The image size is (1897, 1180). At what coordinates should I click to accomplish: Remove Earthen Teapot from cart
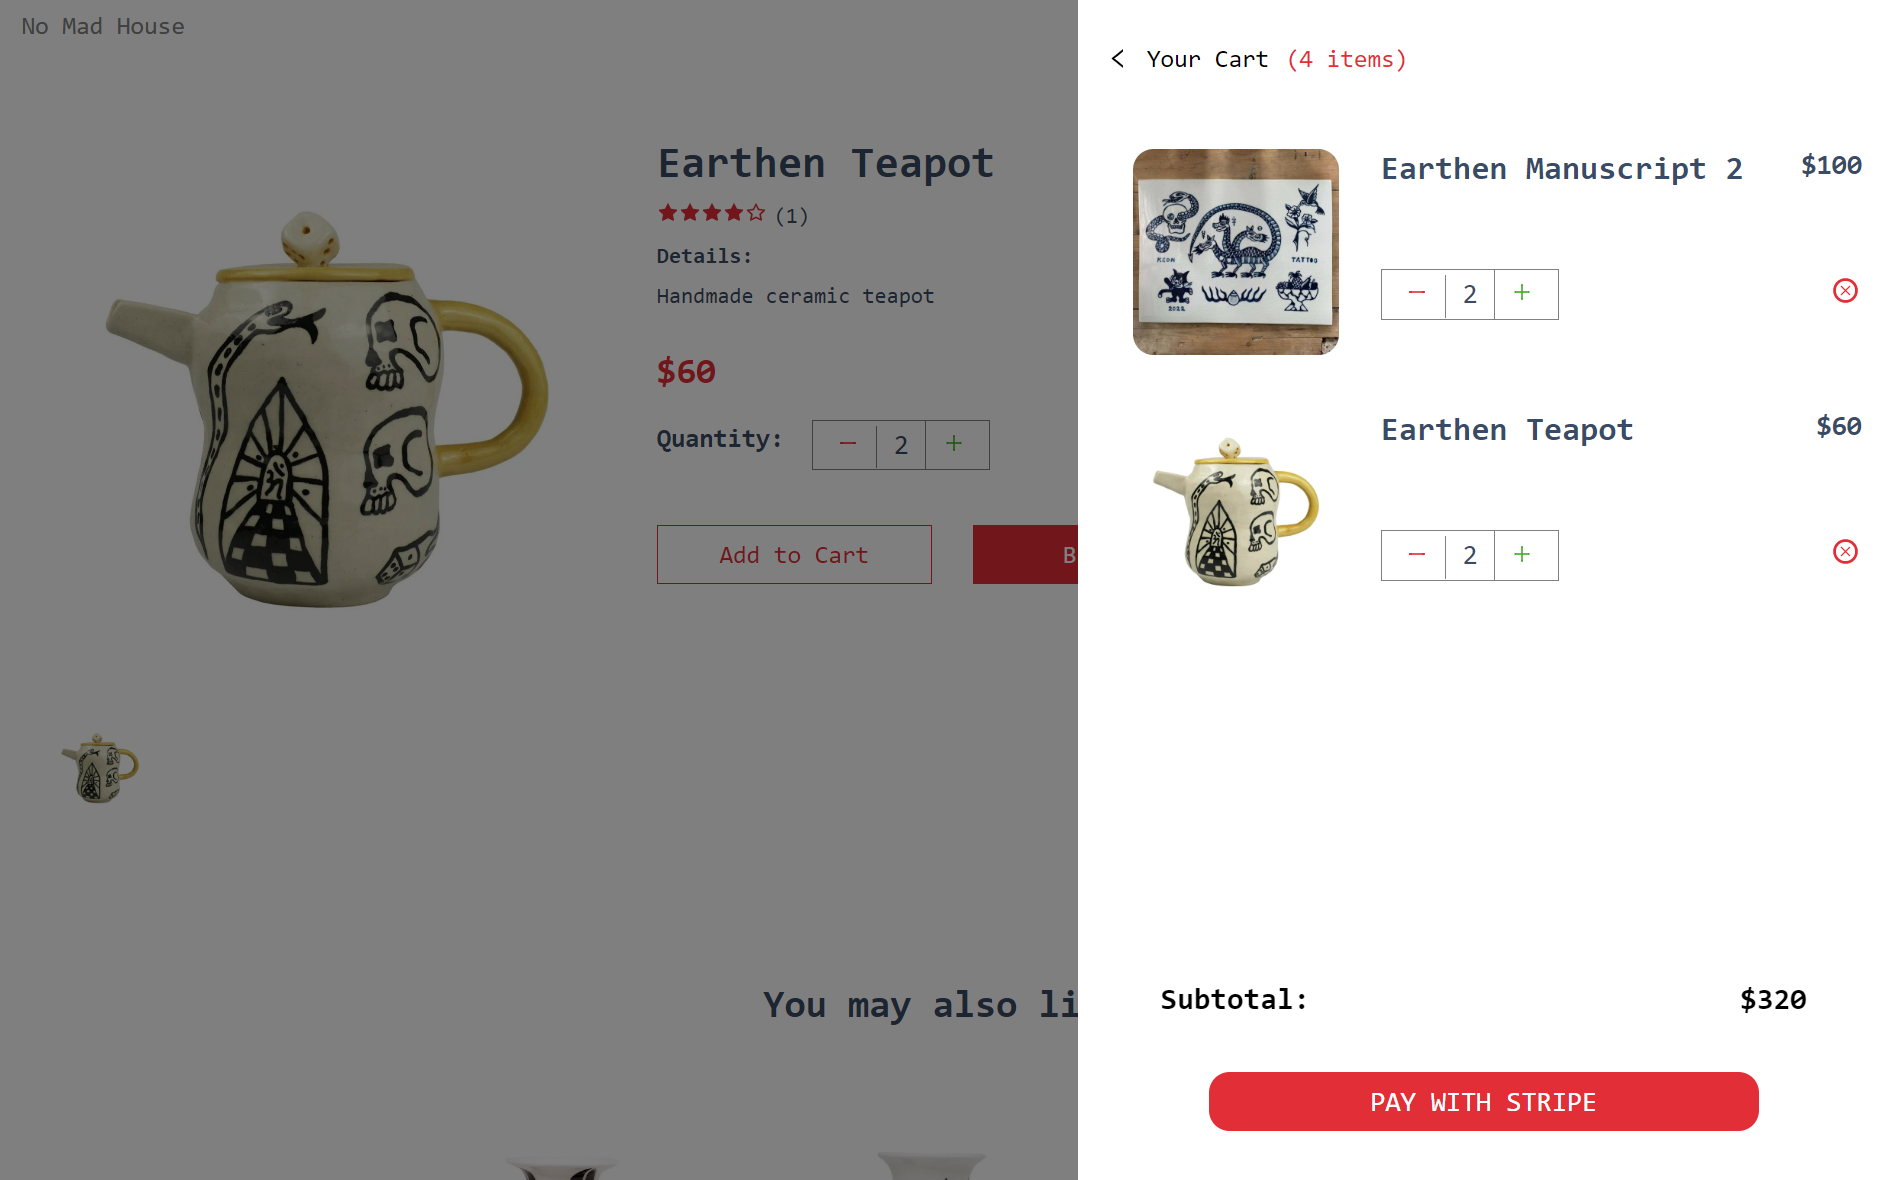[x=1845, y=552]
